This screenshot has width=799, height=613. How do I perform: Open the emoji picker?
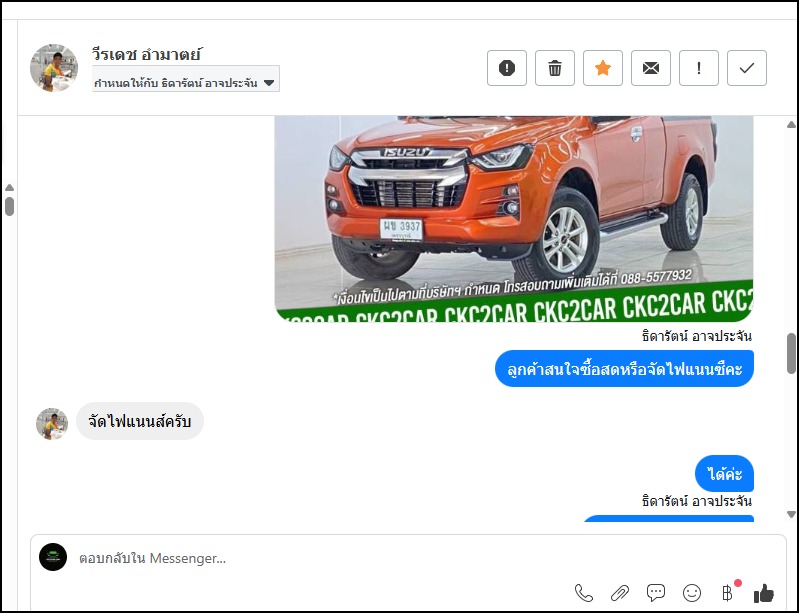[x=692, y=592]
